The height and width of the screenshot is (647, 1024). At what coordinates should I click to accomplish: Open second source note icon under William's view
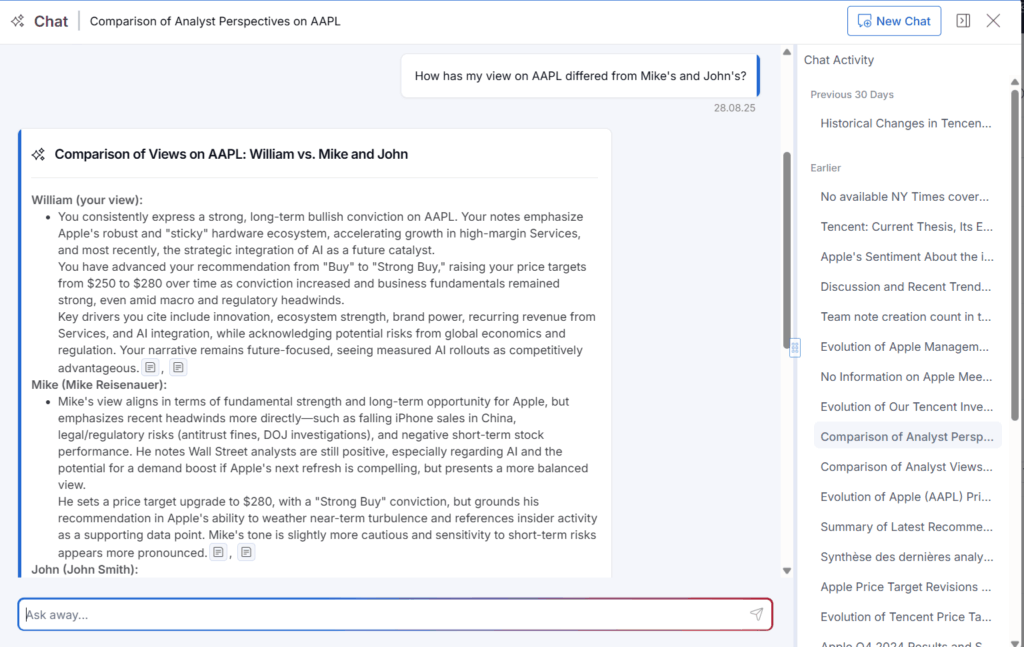click(x=178, y=368)
